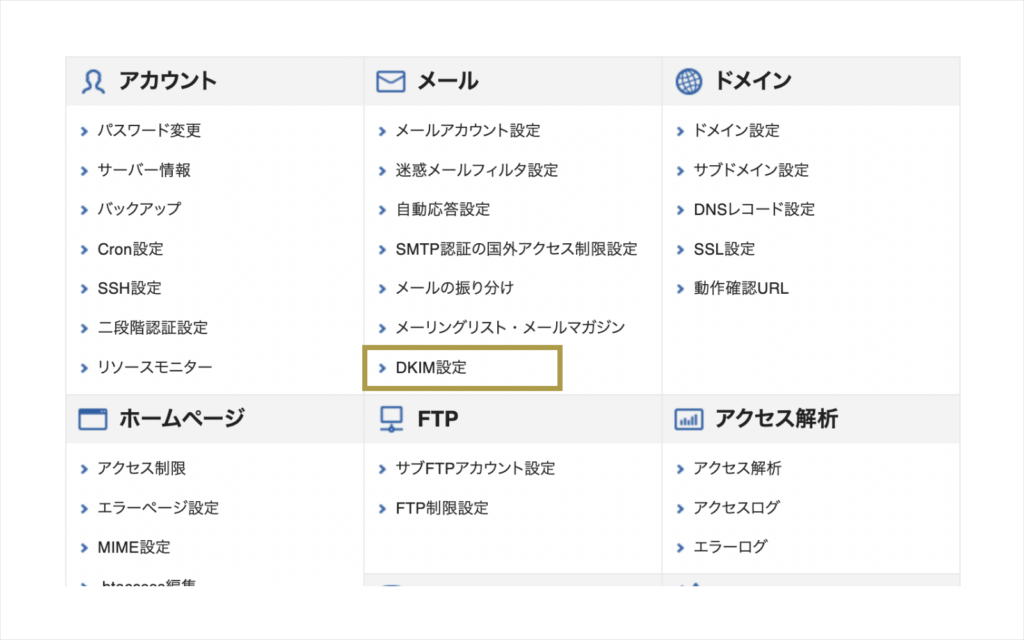1024x640 pixels.
Task: Click the FTP computer icon
Action: 391,419
